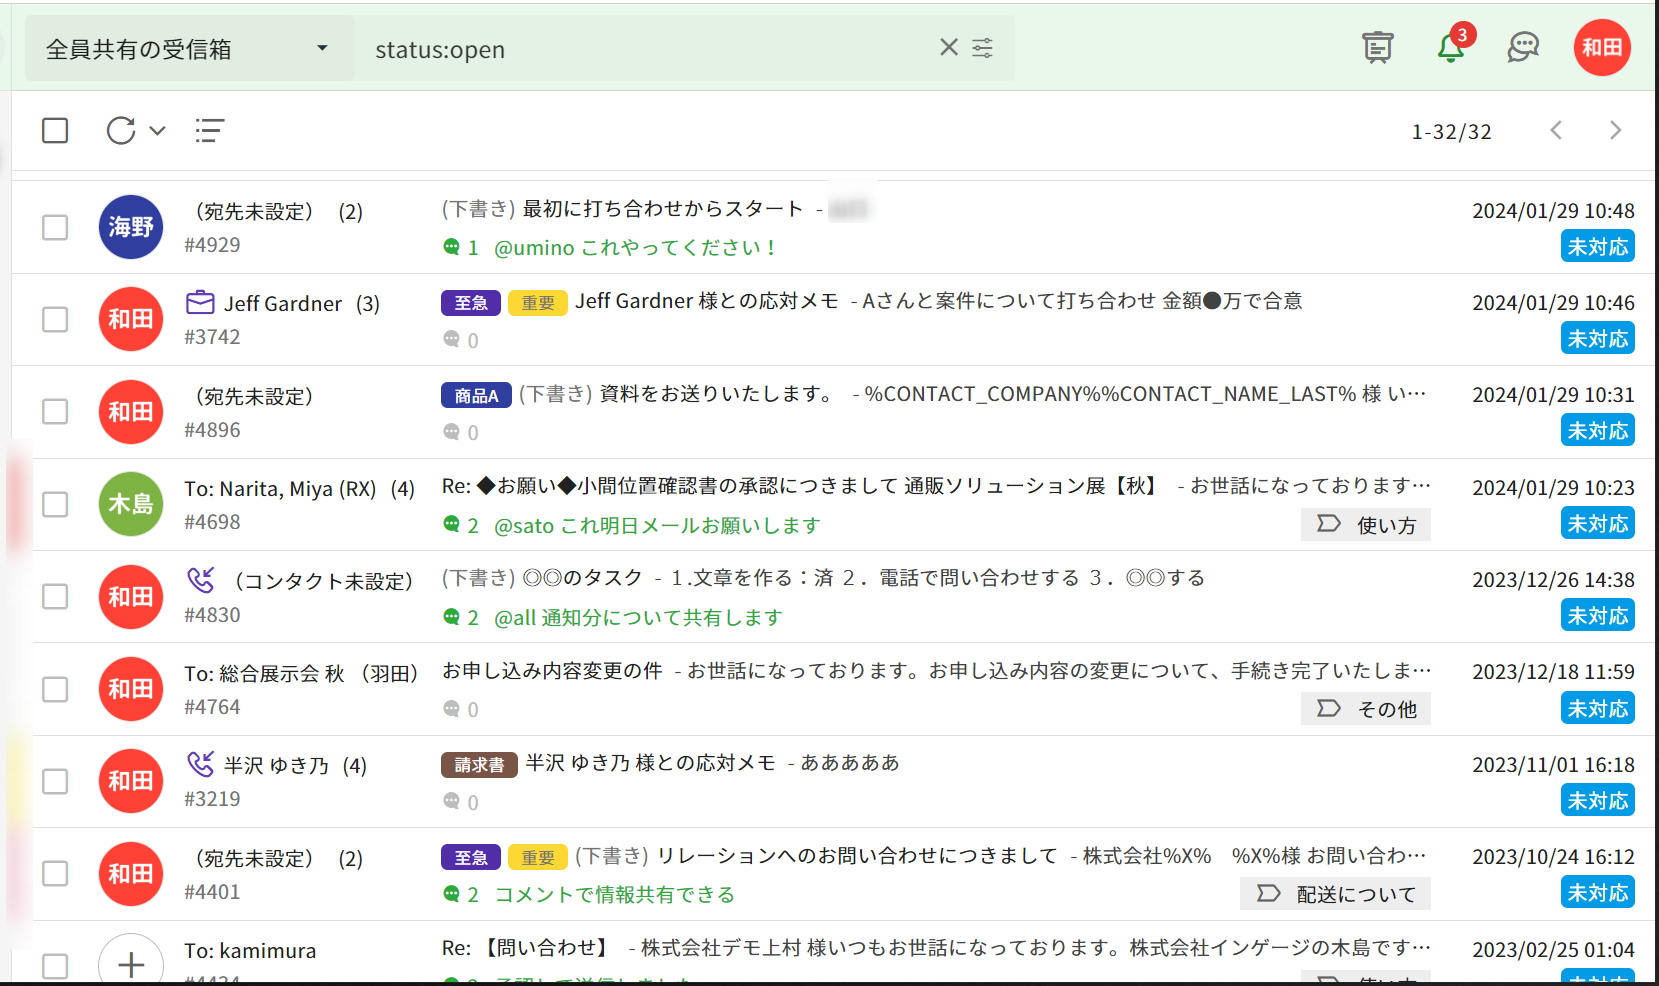
Task: Click the board icon left of the bell
Action: pyautogui.click(x=1378, y=48)
